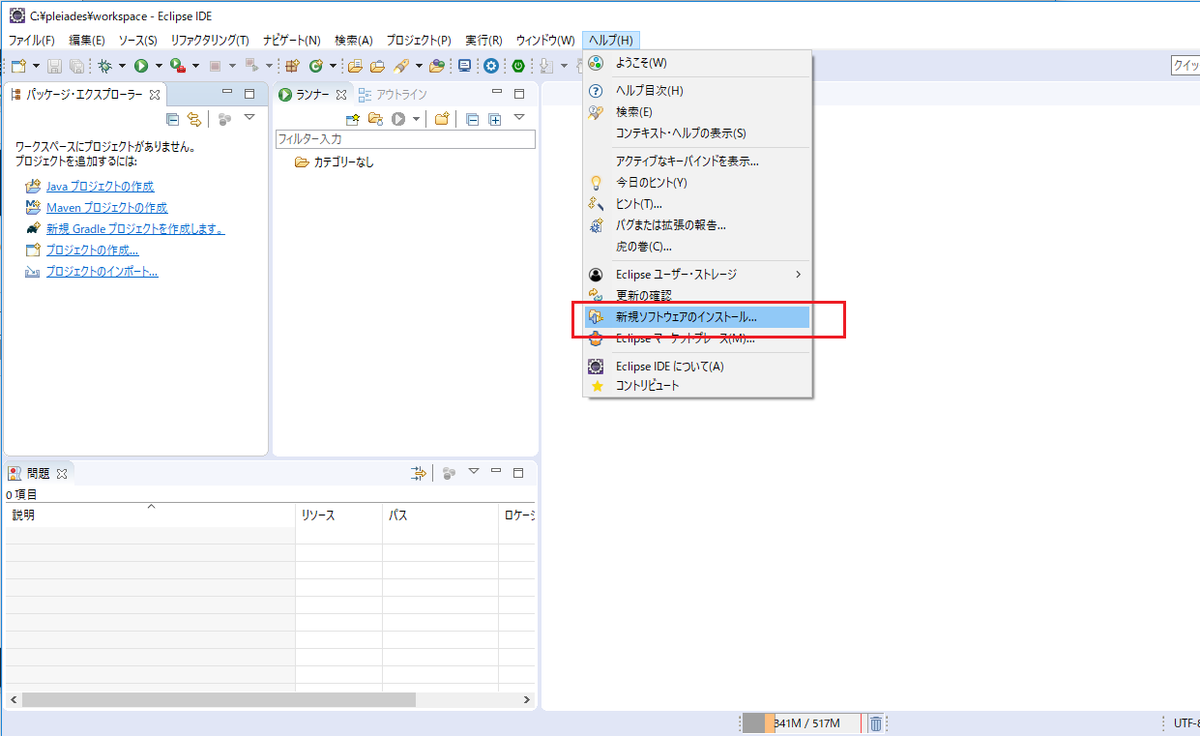This screenshot has width=1200, height=736.
Task: Click 新規 Gradle プロジェクト link
Action: point(135,229)
